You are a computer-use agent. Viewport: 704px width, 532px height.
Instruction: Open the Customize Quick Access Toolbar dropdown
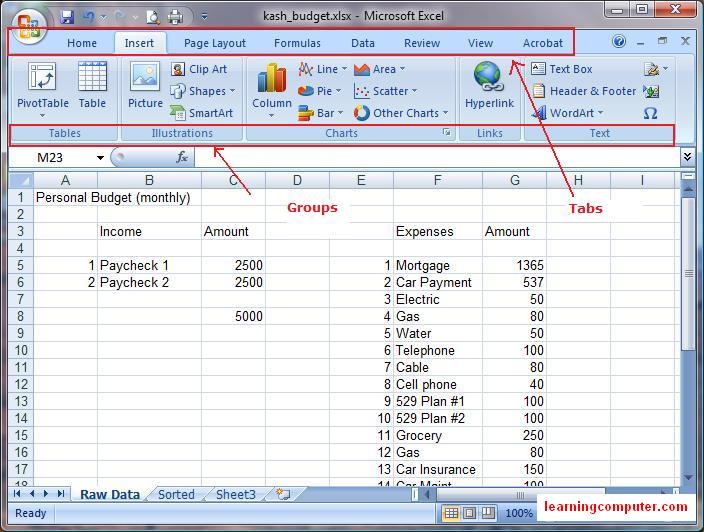tap(204, 17)
